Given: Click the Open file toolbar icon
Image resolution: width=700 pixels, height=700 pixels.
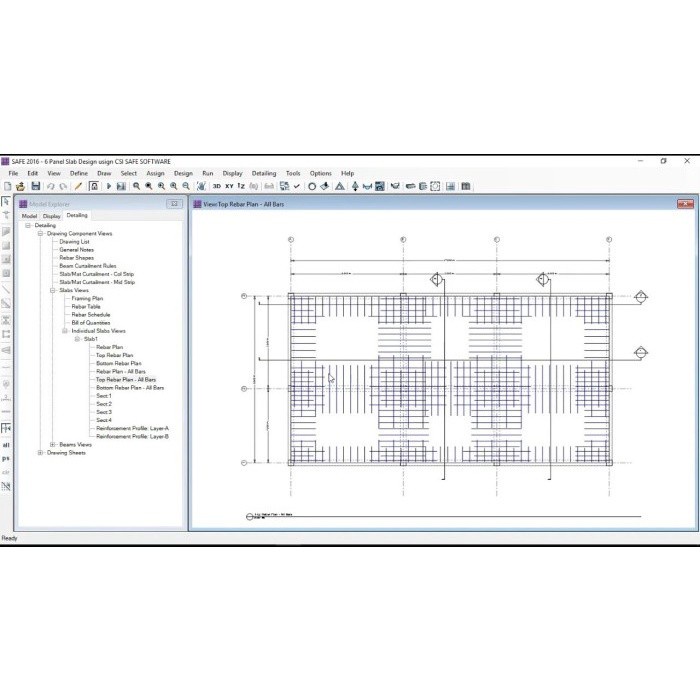Looking at the screenshot, I should point(20,186).
